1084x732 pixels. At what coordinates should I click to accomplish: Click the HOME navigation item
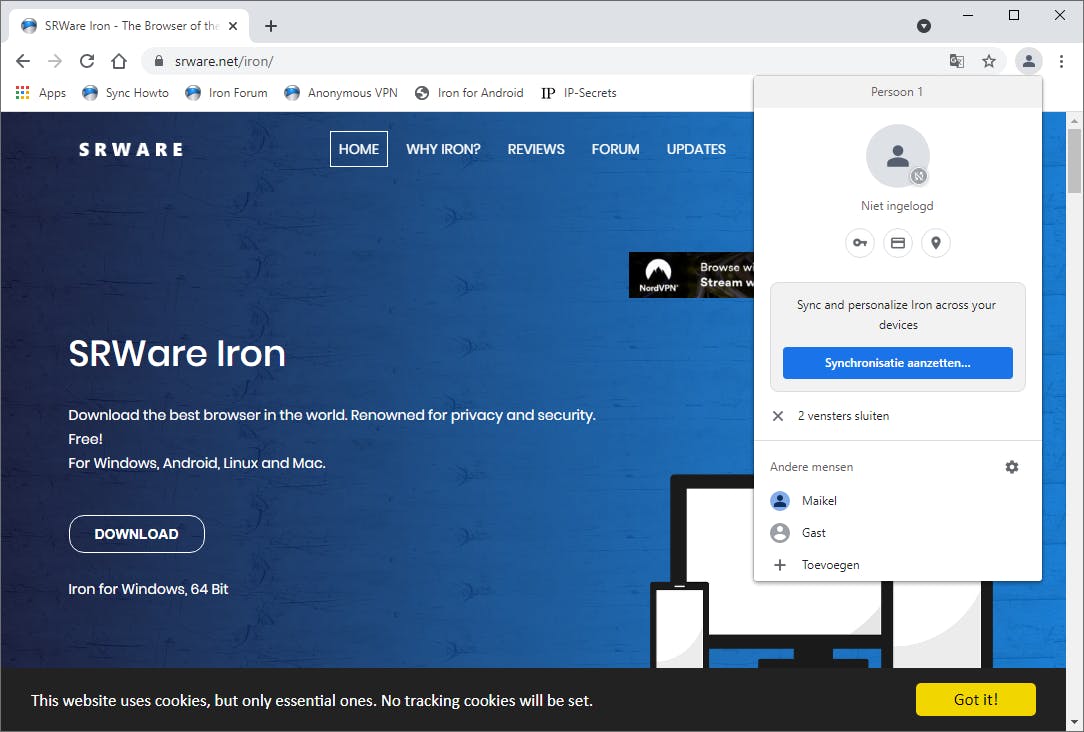(359, 149)
